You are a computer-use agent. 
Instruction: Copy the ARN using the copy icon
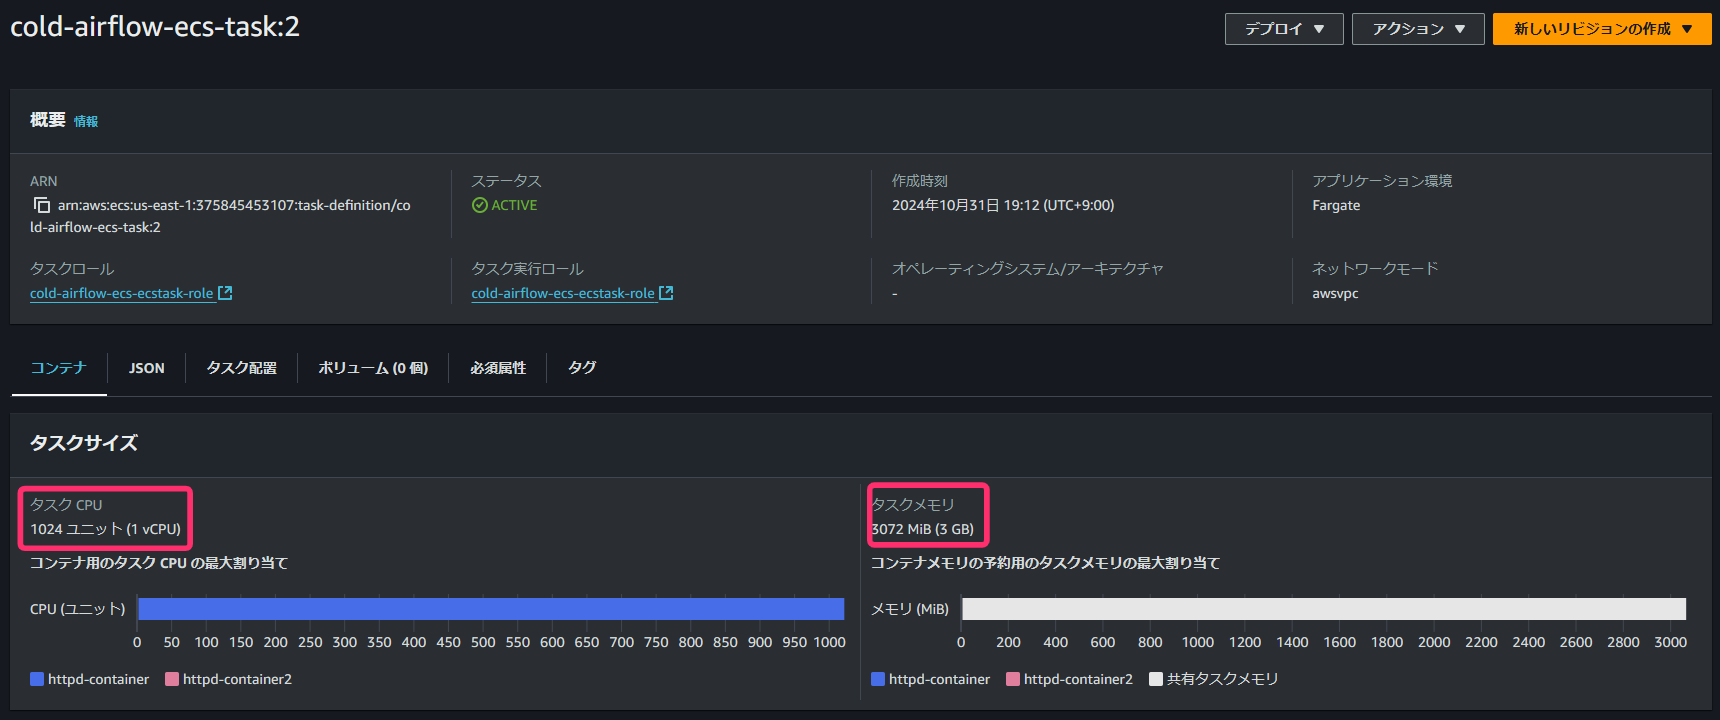(42, 205)
